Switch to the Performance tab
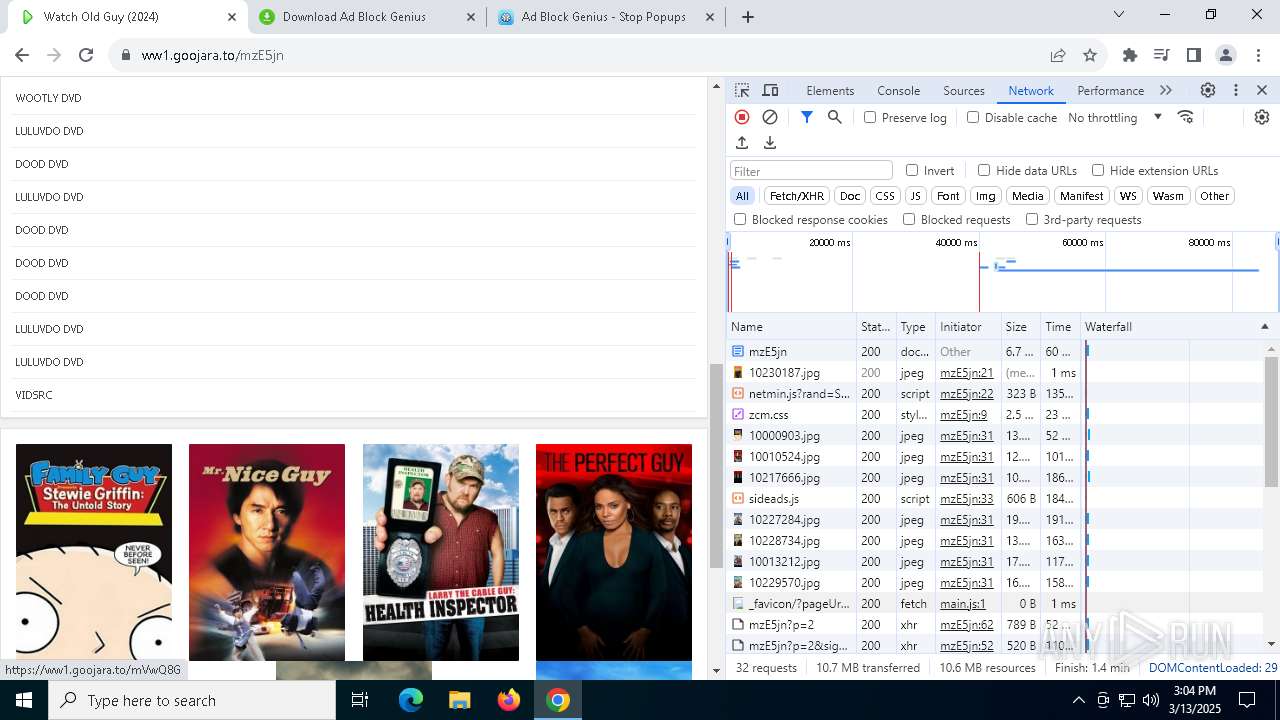Viewport: 1280px width, 720px height. pos(1110,90)
